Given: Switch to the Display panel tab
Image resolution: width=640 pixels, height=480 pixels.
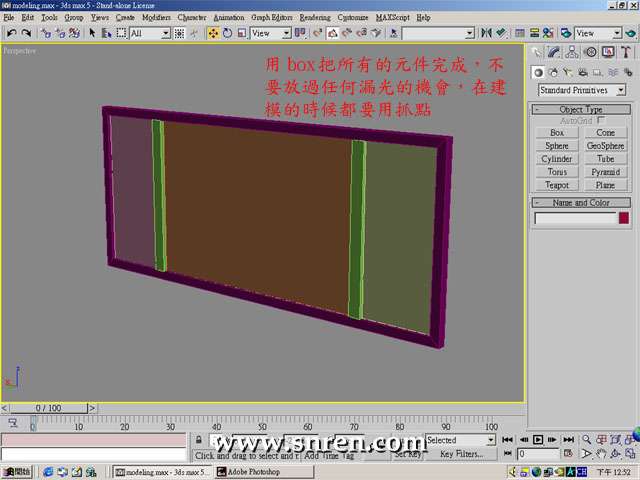Looking at the screenshot, I should point(608,52).
